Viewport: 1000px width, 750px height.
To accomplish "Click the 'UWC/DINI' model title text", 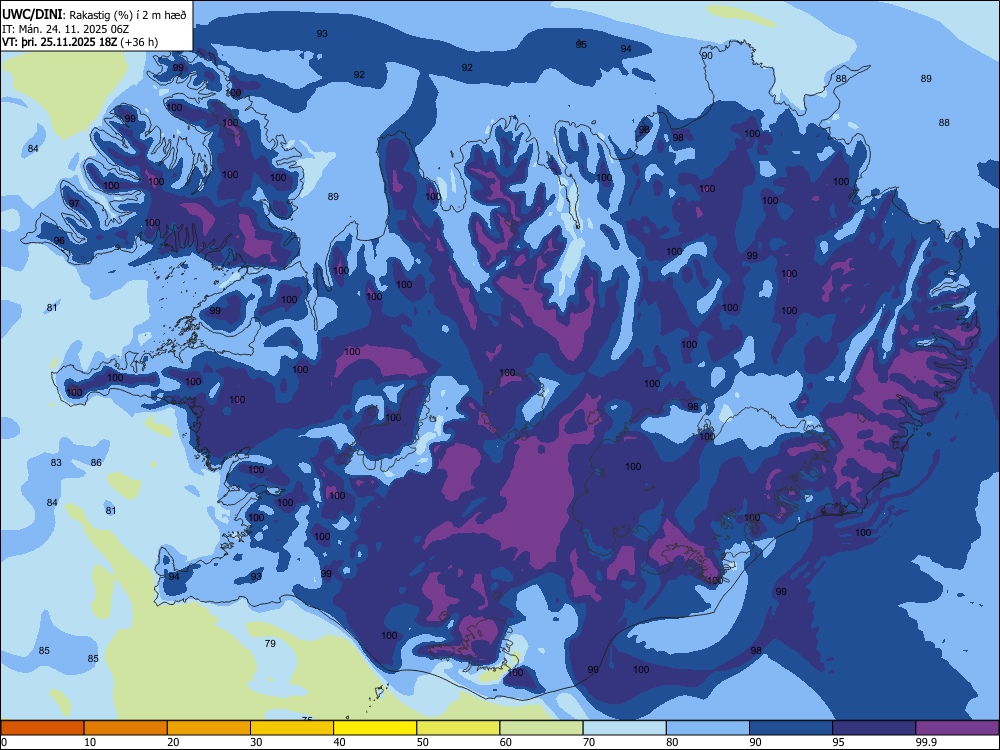I will coord(31,14).
